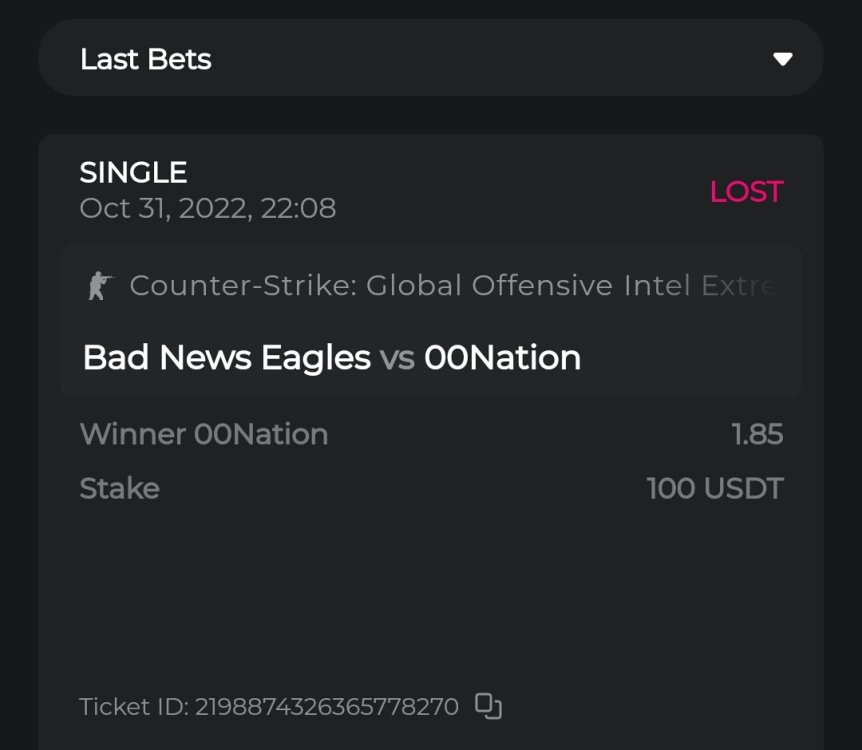Click the 1.85 odds value
Image resolution: width=862 pixels, height=750 pixels.
point(757,434)
